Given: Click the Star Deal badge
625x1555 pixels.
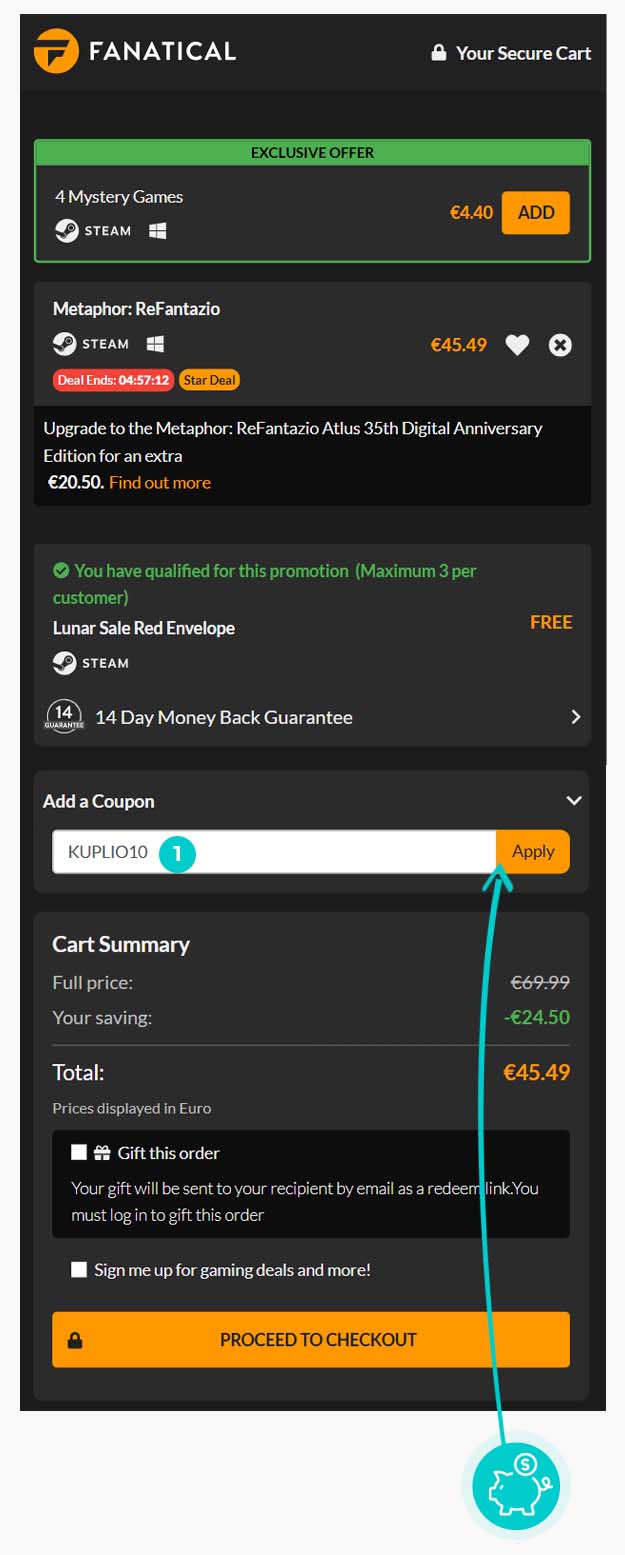Looking at the screenshot, I should coord(210,380).
